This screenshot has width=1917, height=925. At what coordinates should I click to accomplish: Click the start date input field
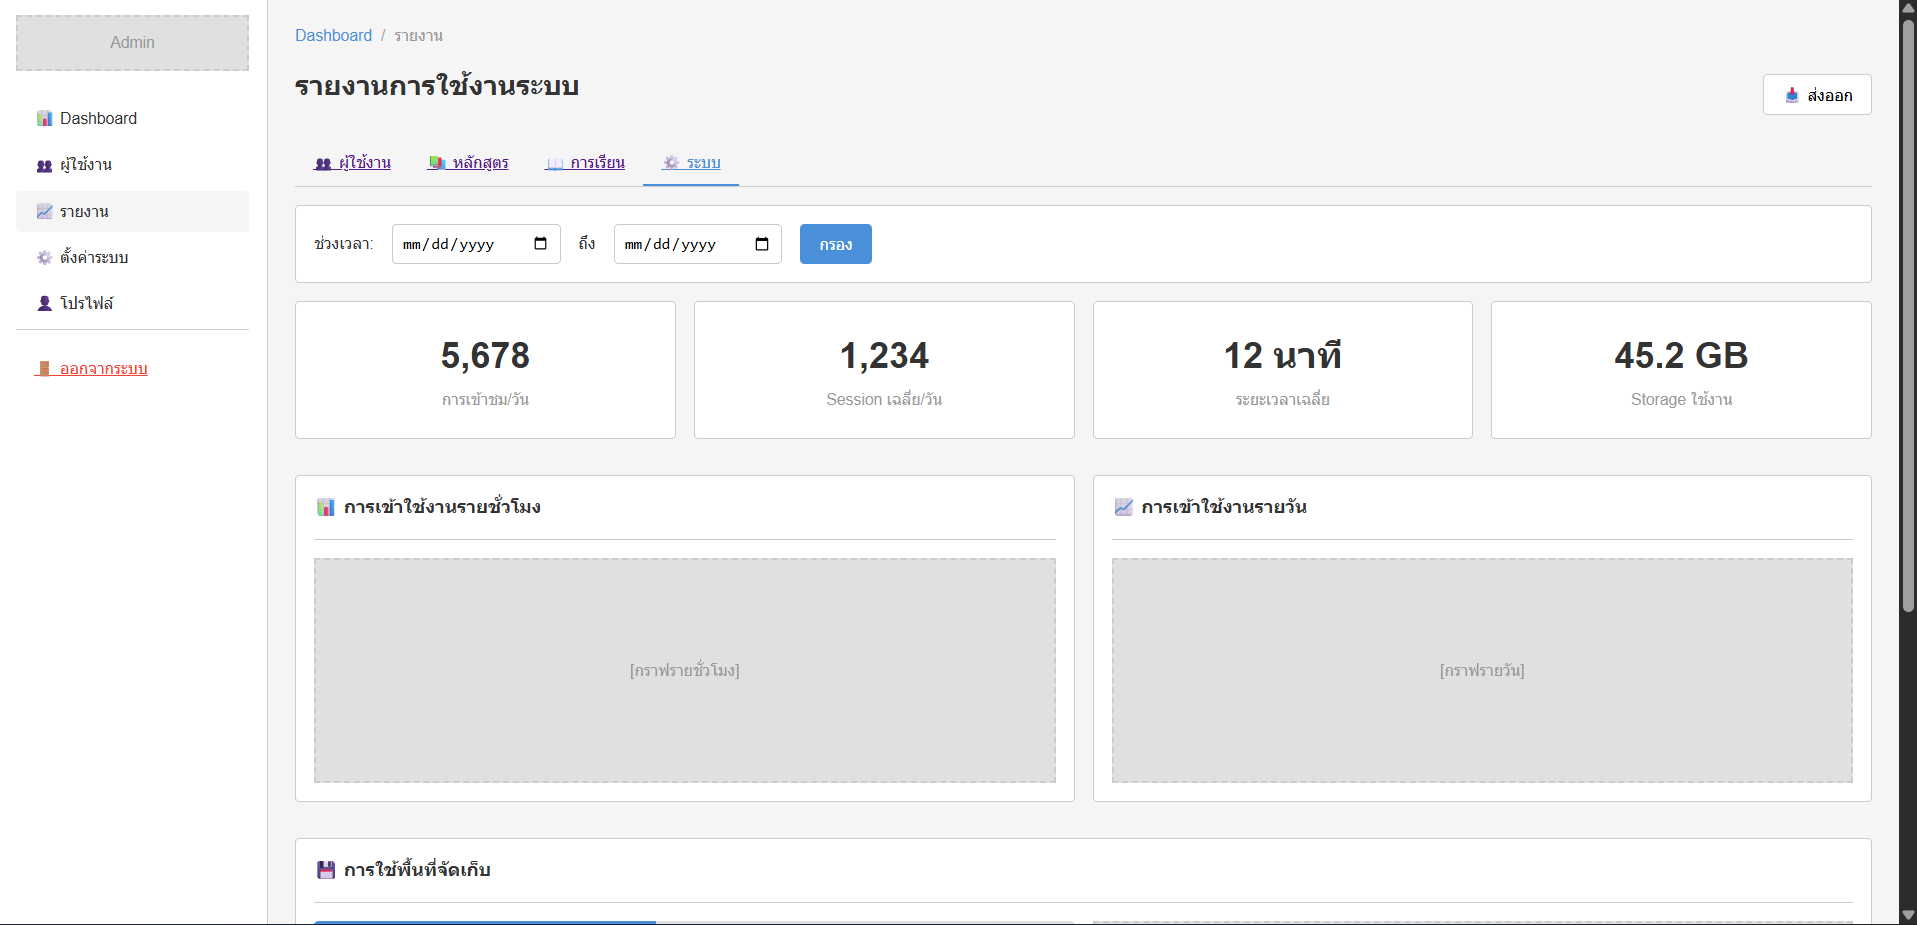point(460,244)
